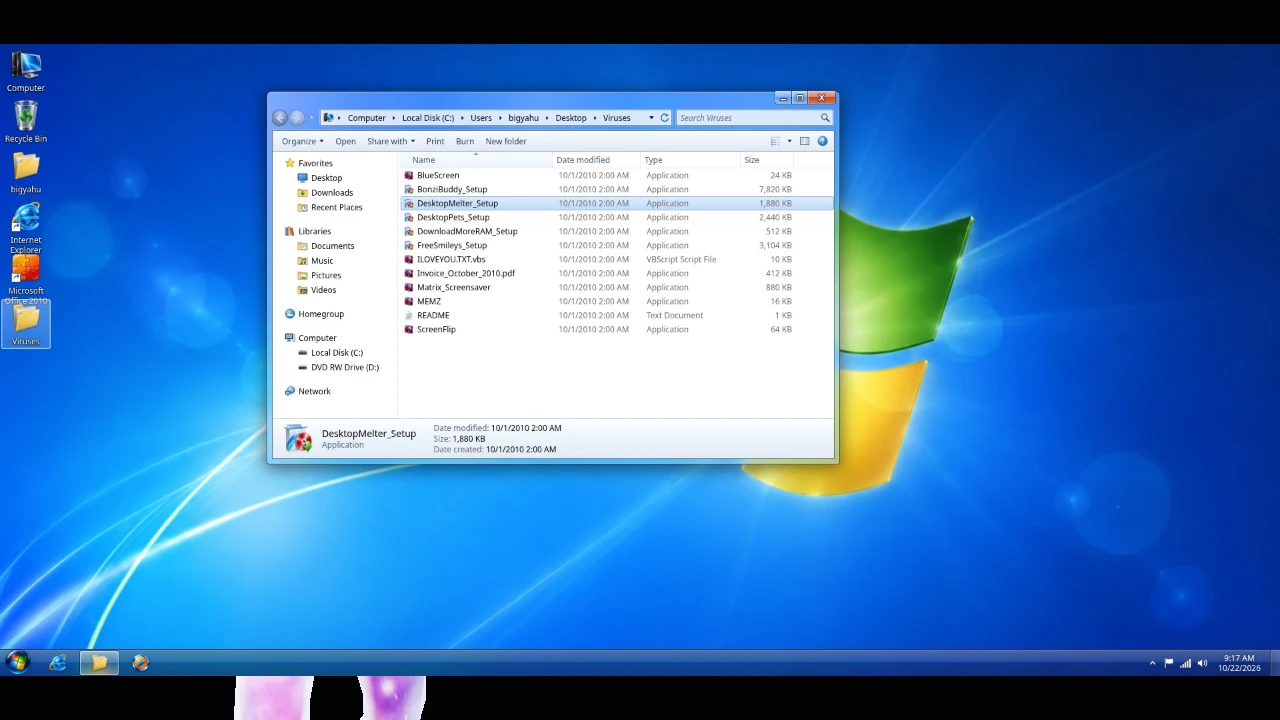Screen dimensions: 1280x720
Task: Show hidden tray icons arrow
Action: tap(1152, 663)
